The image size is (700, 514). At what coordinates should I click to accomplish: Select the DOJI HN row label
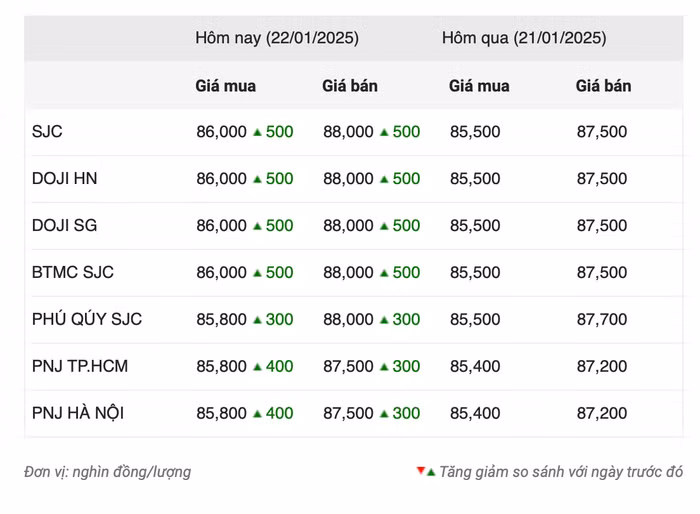[x=64, y=179]
